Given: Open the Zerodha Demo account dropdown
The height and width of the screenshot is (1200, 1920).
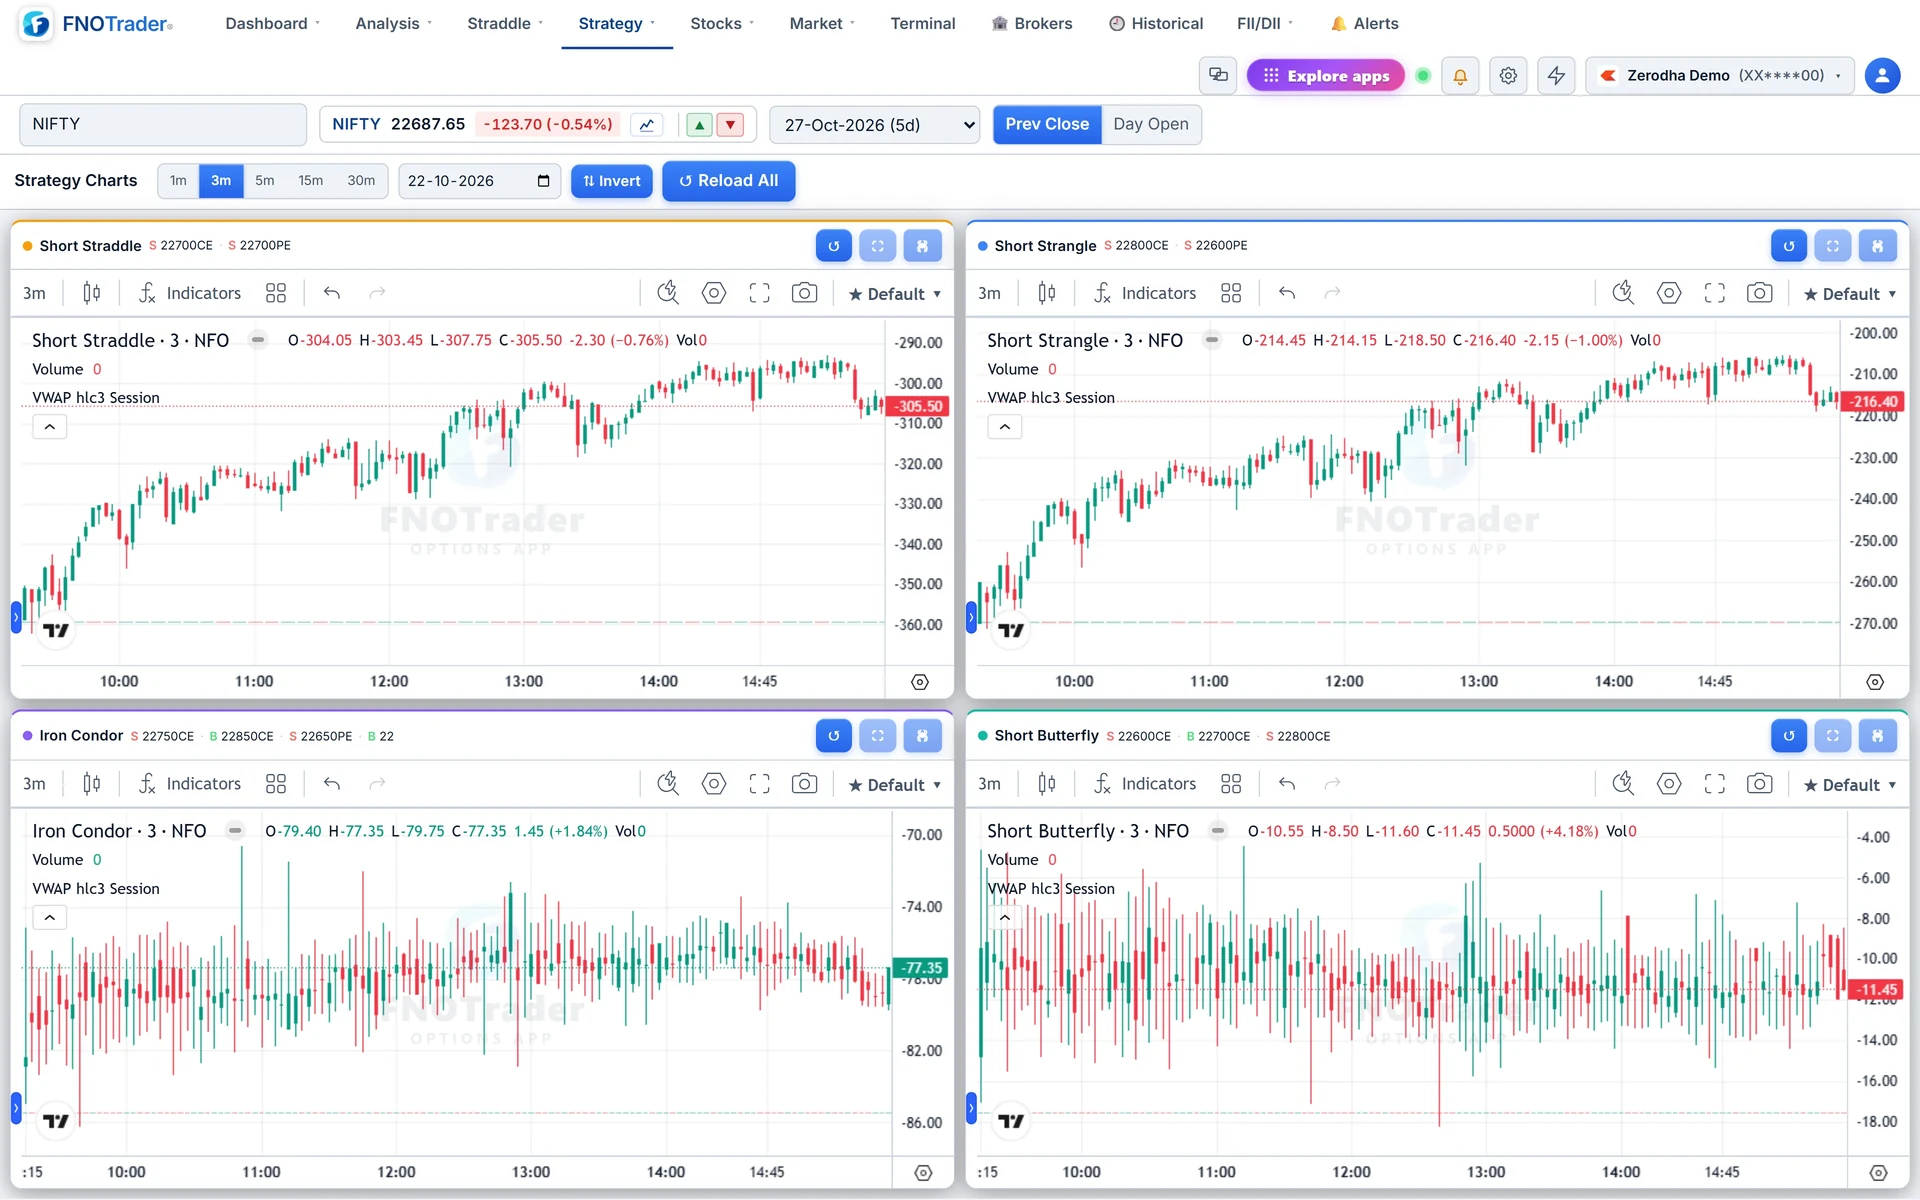Looking at the screenshot, I should pyautogui.click(x=1720, y=76).
